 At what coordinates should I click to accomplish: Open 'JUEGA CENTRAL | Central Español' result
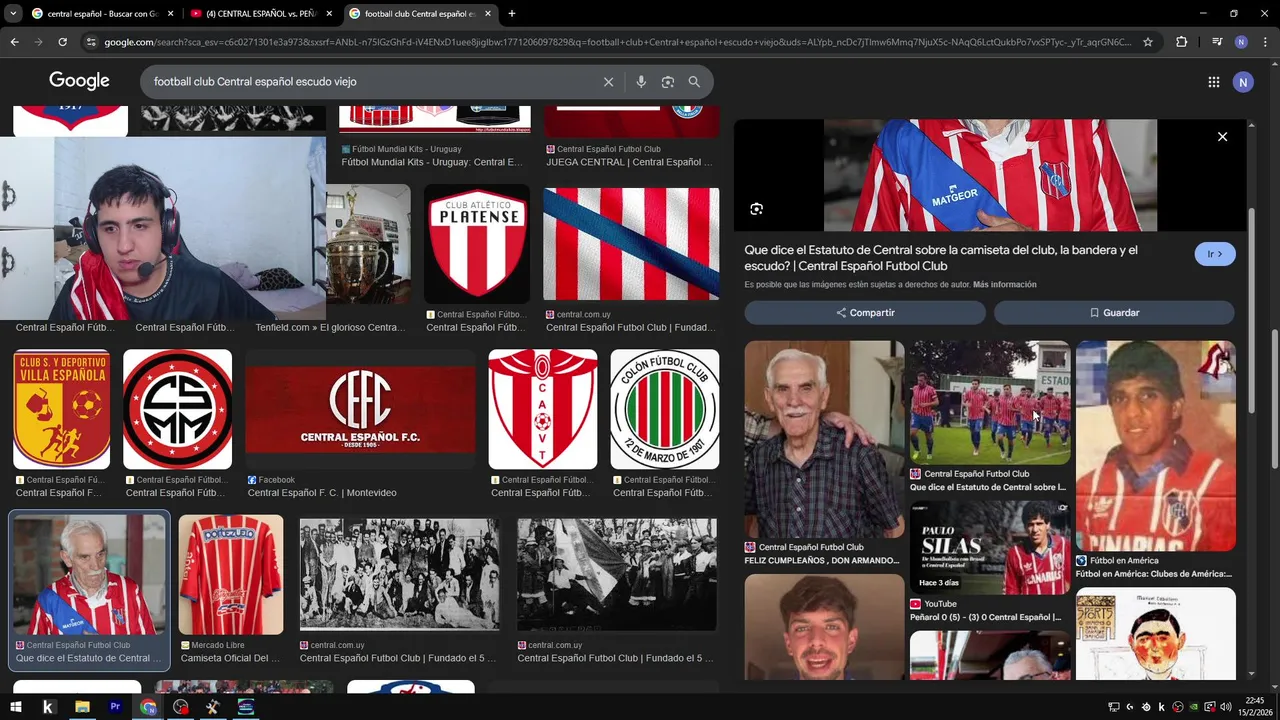(x=629, y=162)
